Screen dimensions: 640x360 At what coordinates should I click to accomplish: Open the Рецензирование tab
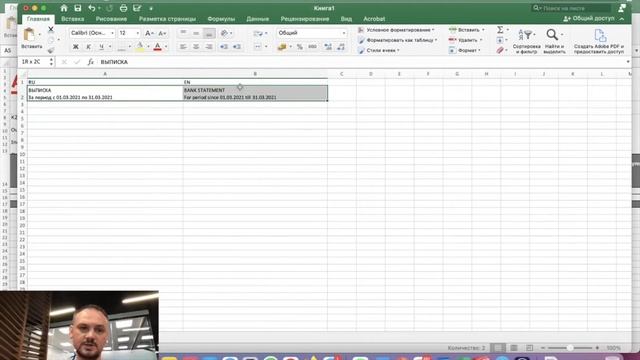(304, 19)
